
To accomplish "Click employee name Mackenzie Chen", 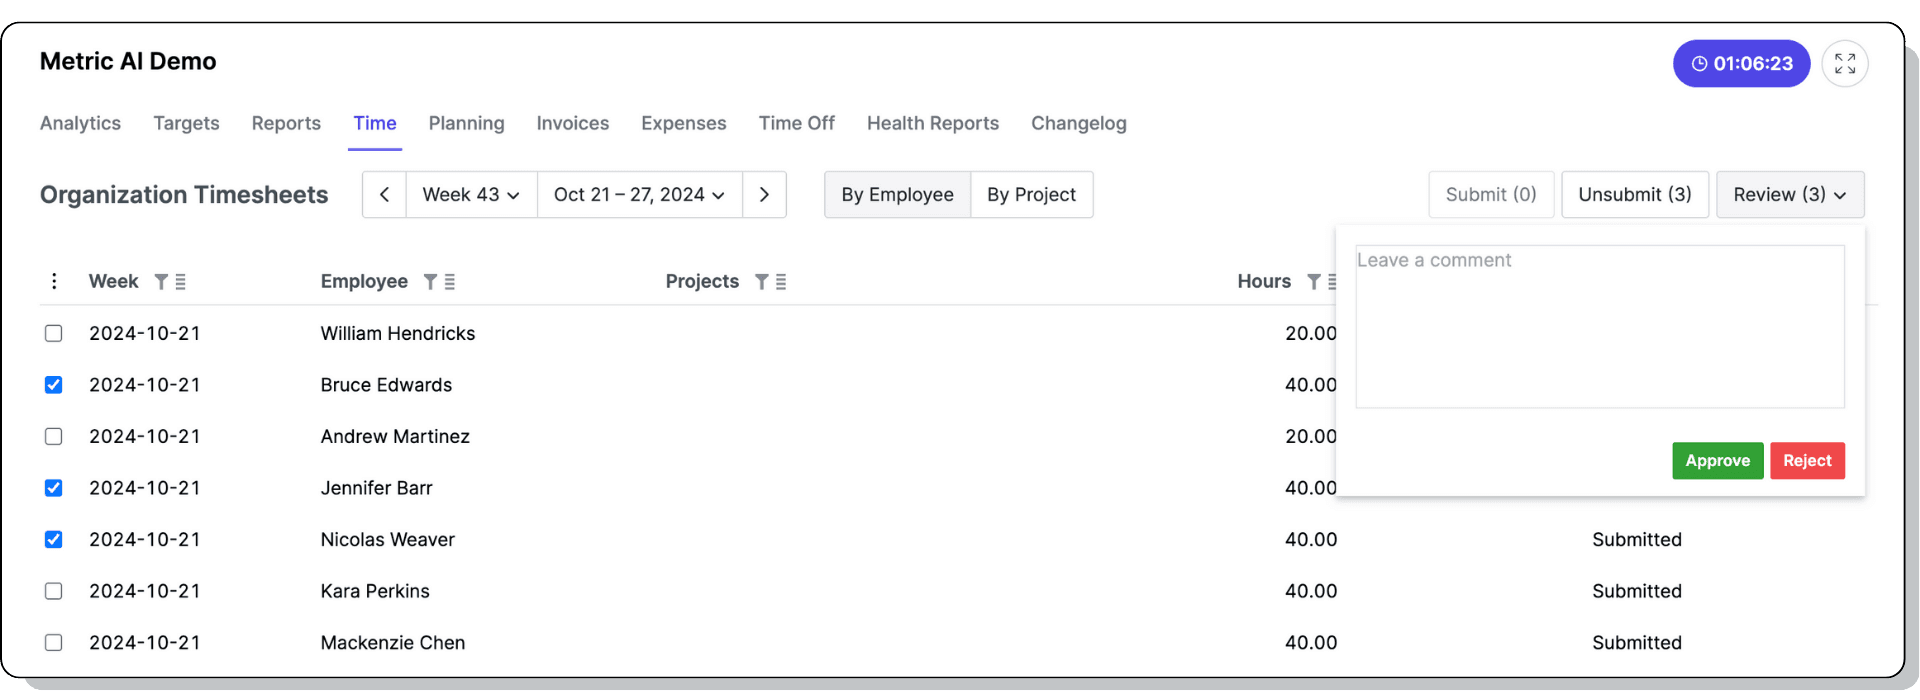I will click(x=393, y=642).
